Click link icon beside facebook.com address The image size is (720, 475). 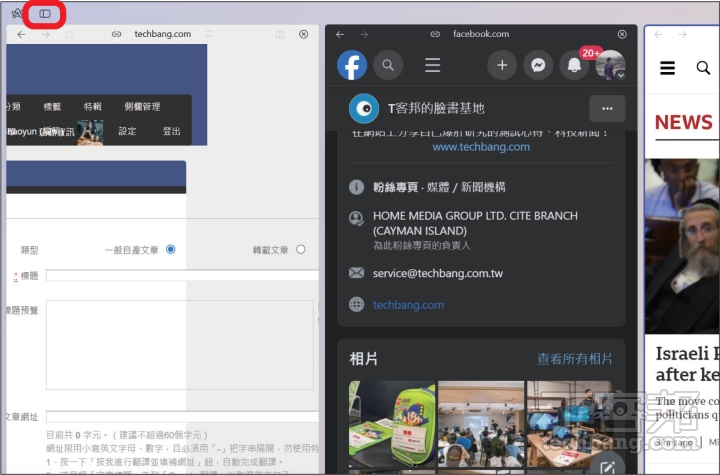pos(435,34)
